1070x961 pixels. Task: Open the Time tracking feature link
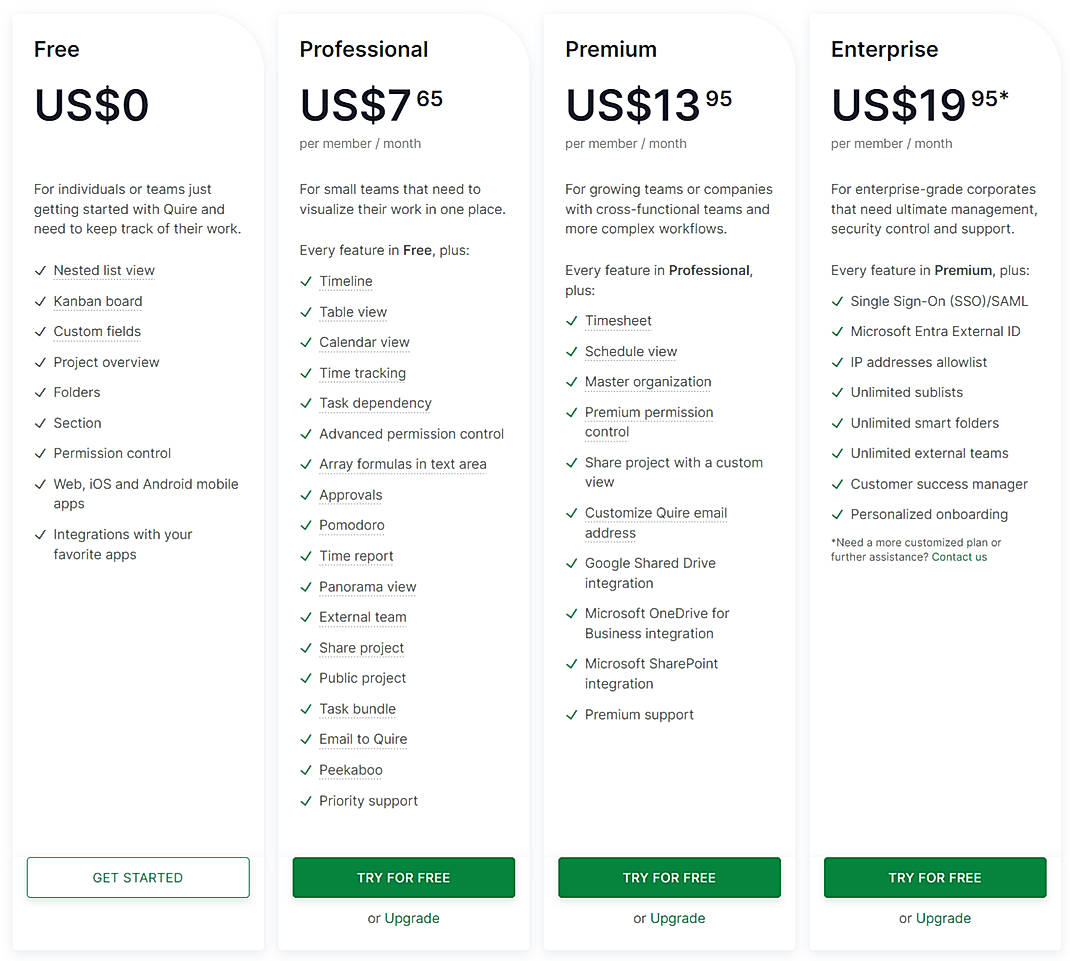pos(362,373)
